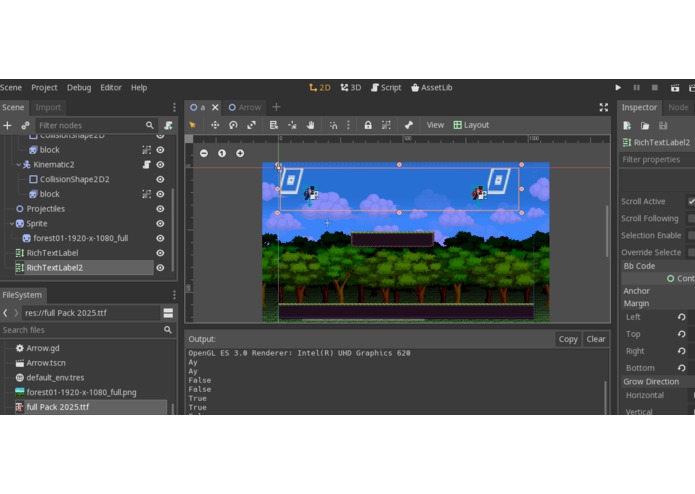Collapse the Sprite tree node

point(12,224)
